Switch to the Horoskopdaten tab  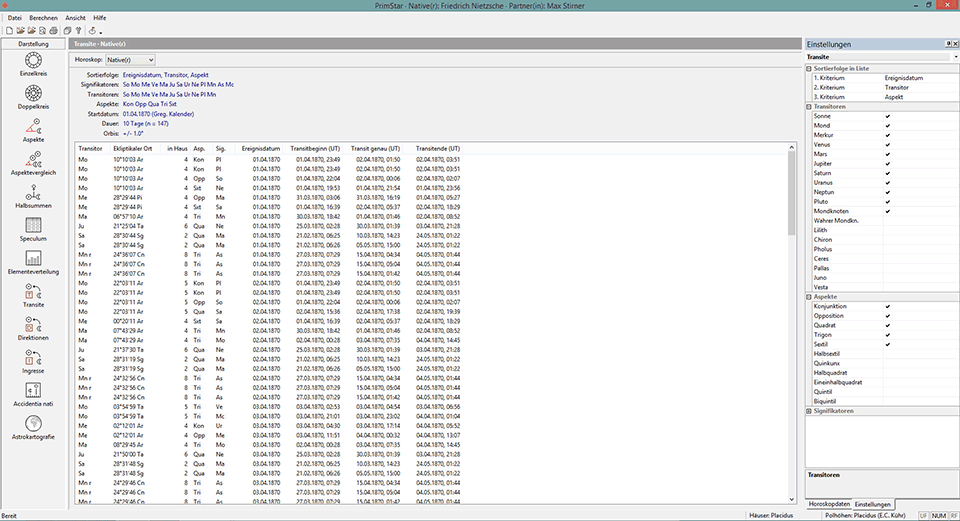coord(829,504)
